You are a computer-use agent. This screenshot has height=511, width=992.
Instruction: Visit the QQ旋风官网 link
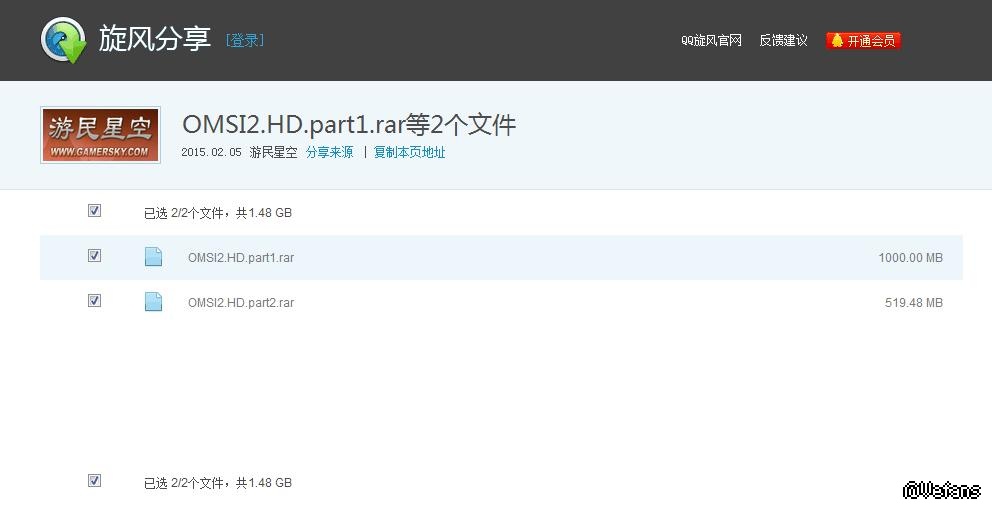coord(711,40)
